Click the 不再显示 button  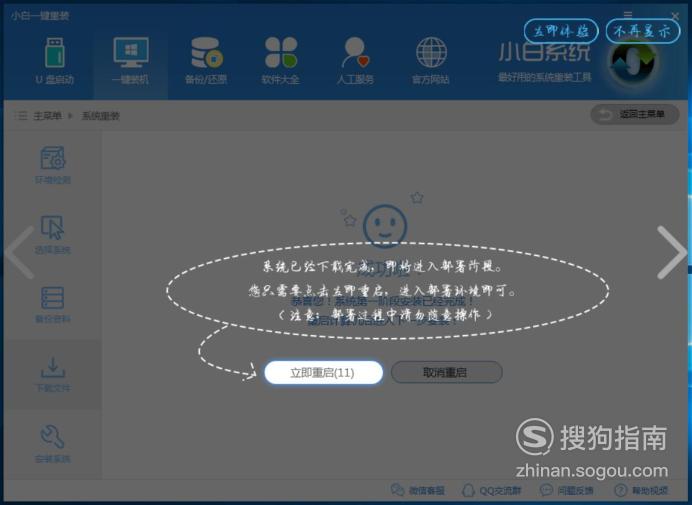pyautogui.click(x=643, y=31)
